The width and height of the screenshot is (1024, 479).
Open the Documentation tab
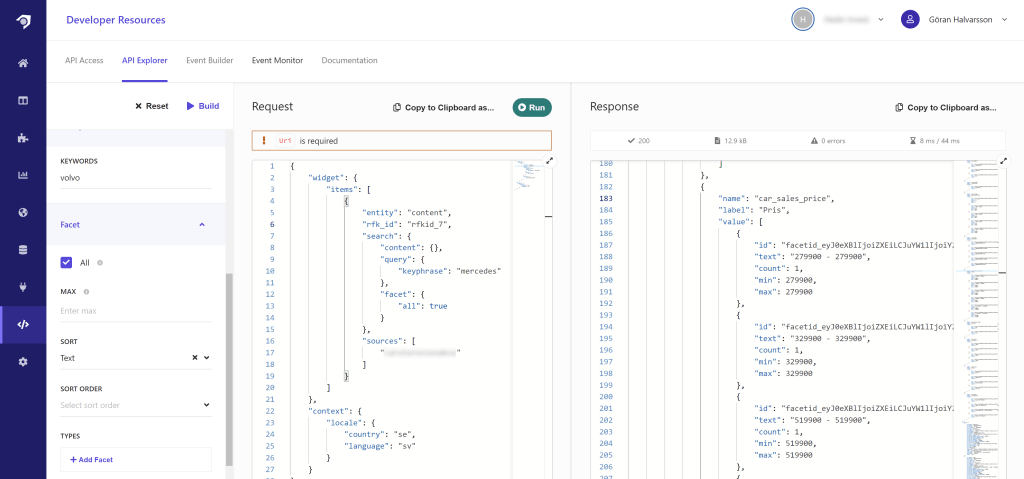coord(349,61)
